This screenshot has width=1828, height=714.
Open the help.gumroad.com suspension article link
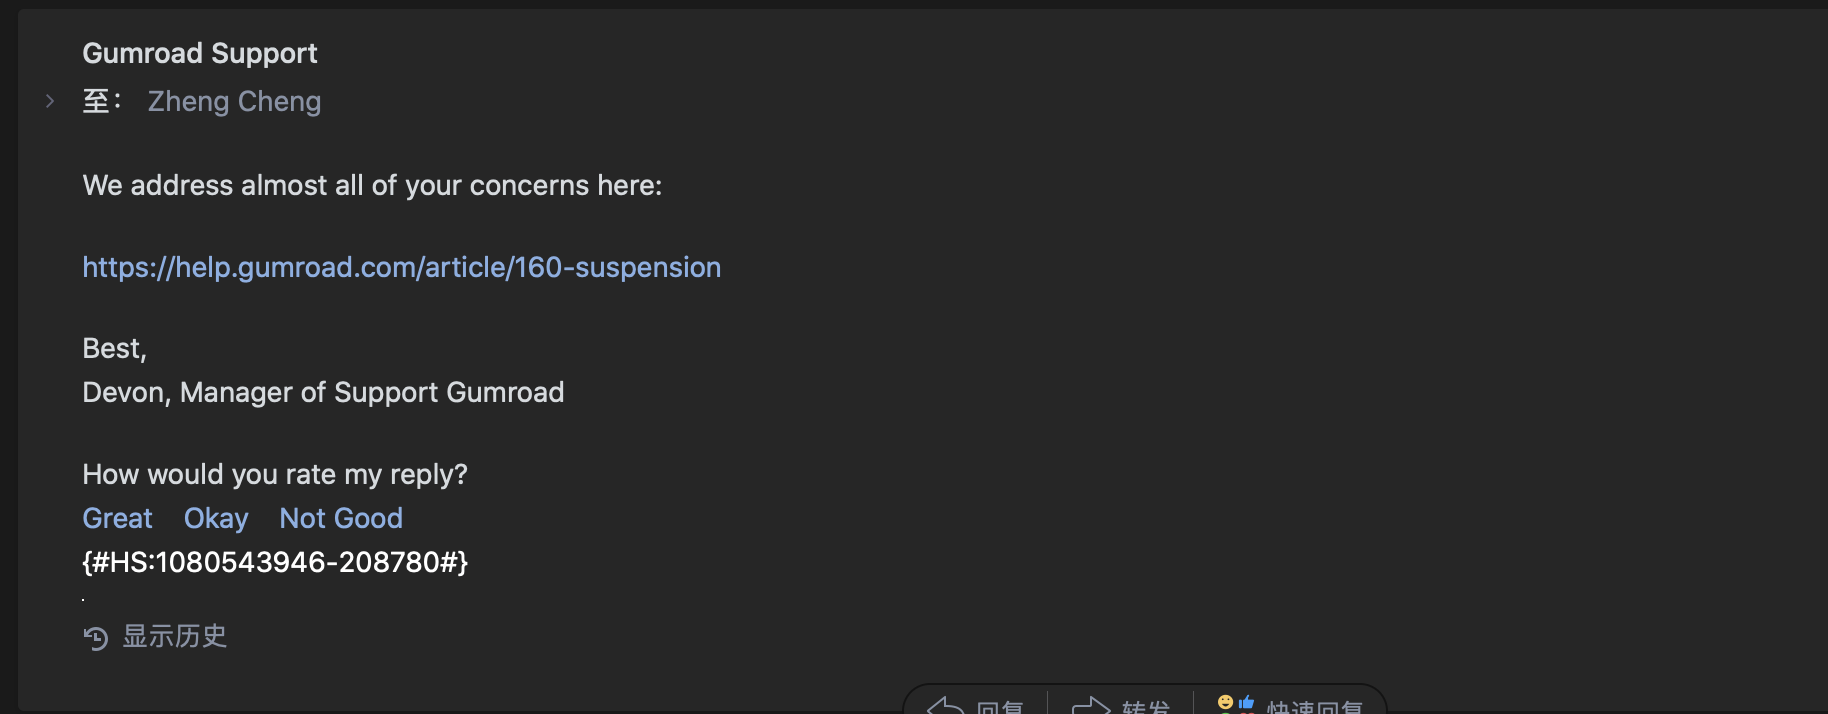(401, 267)
